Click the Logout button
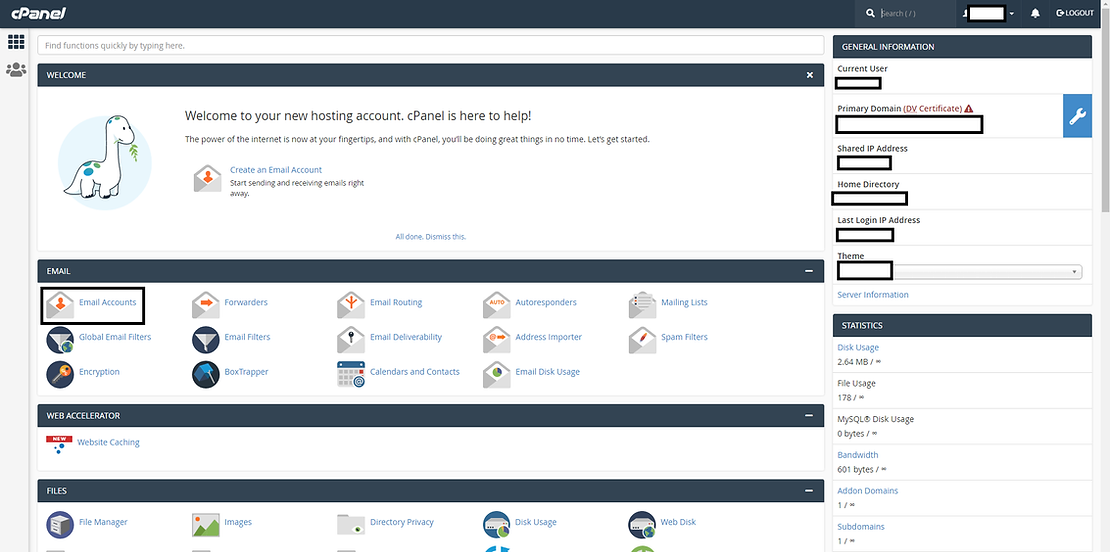Screen dimensions: 1110x552 coord(1075,13)
